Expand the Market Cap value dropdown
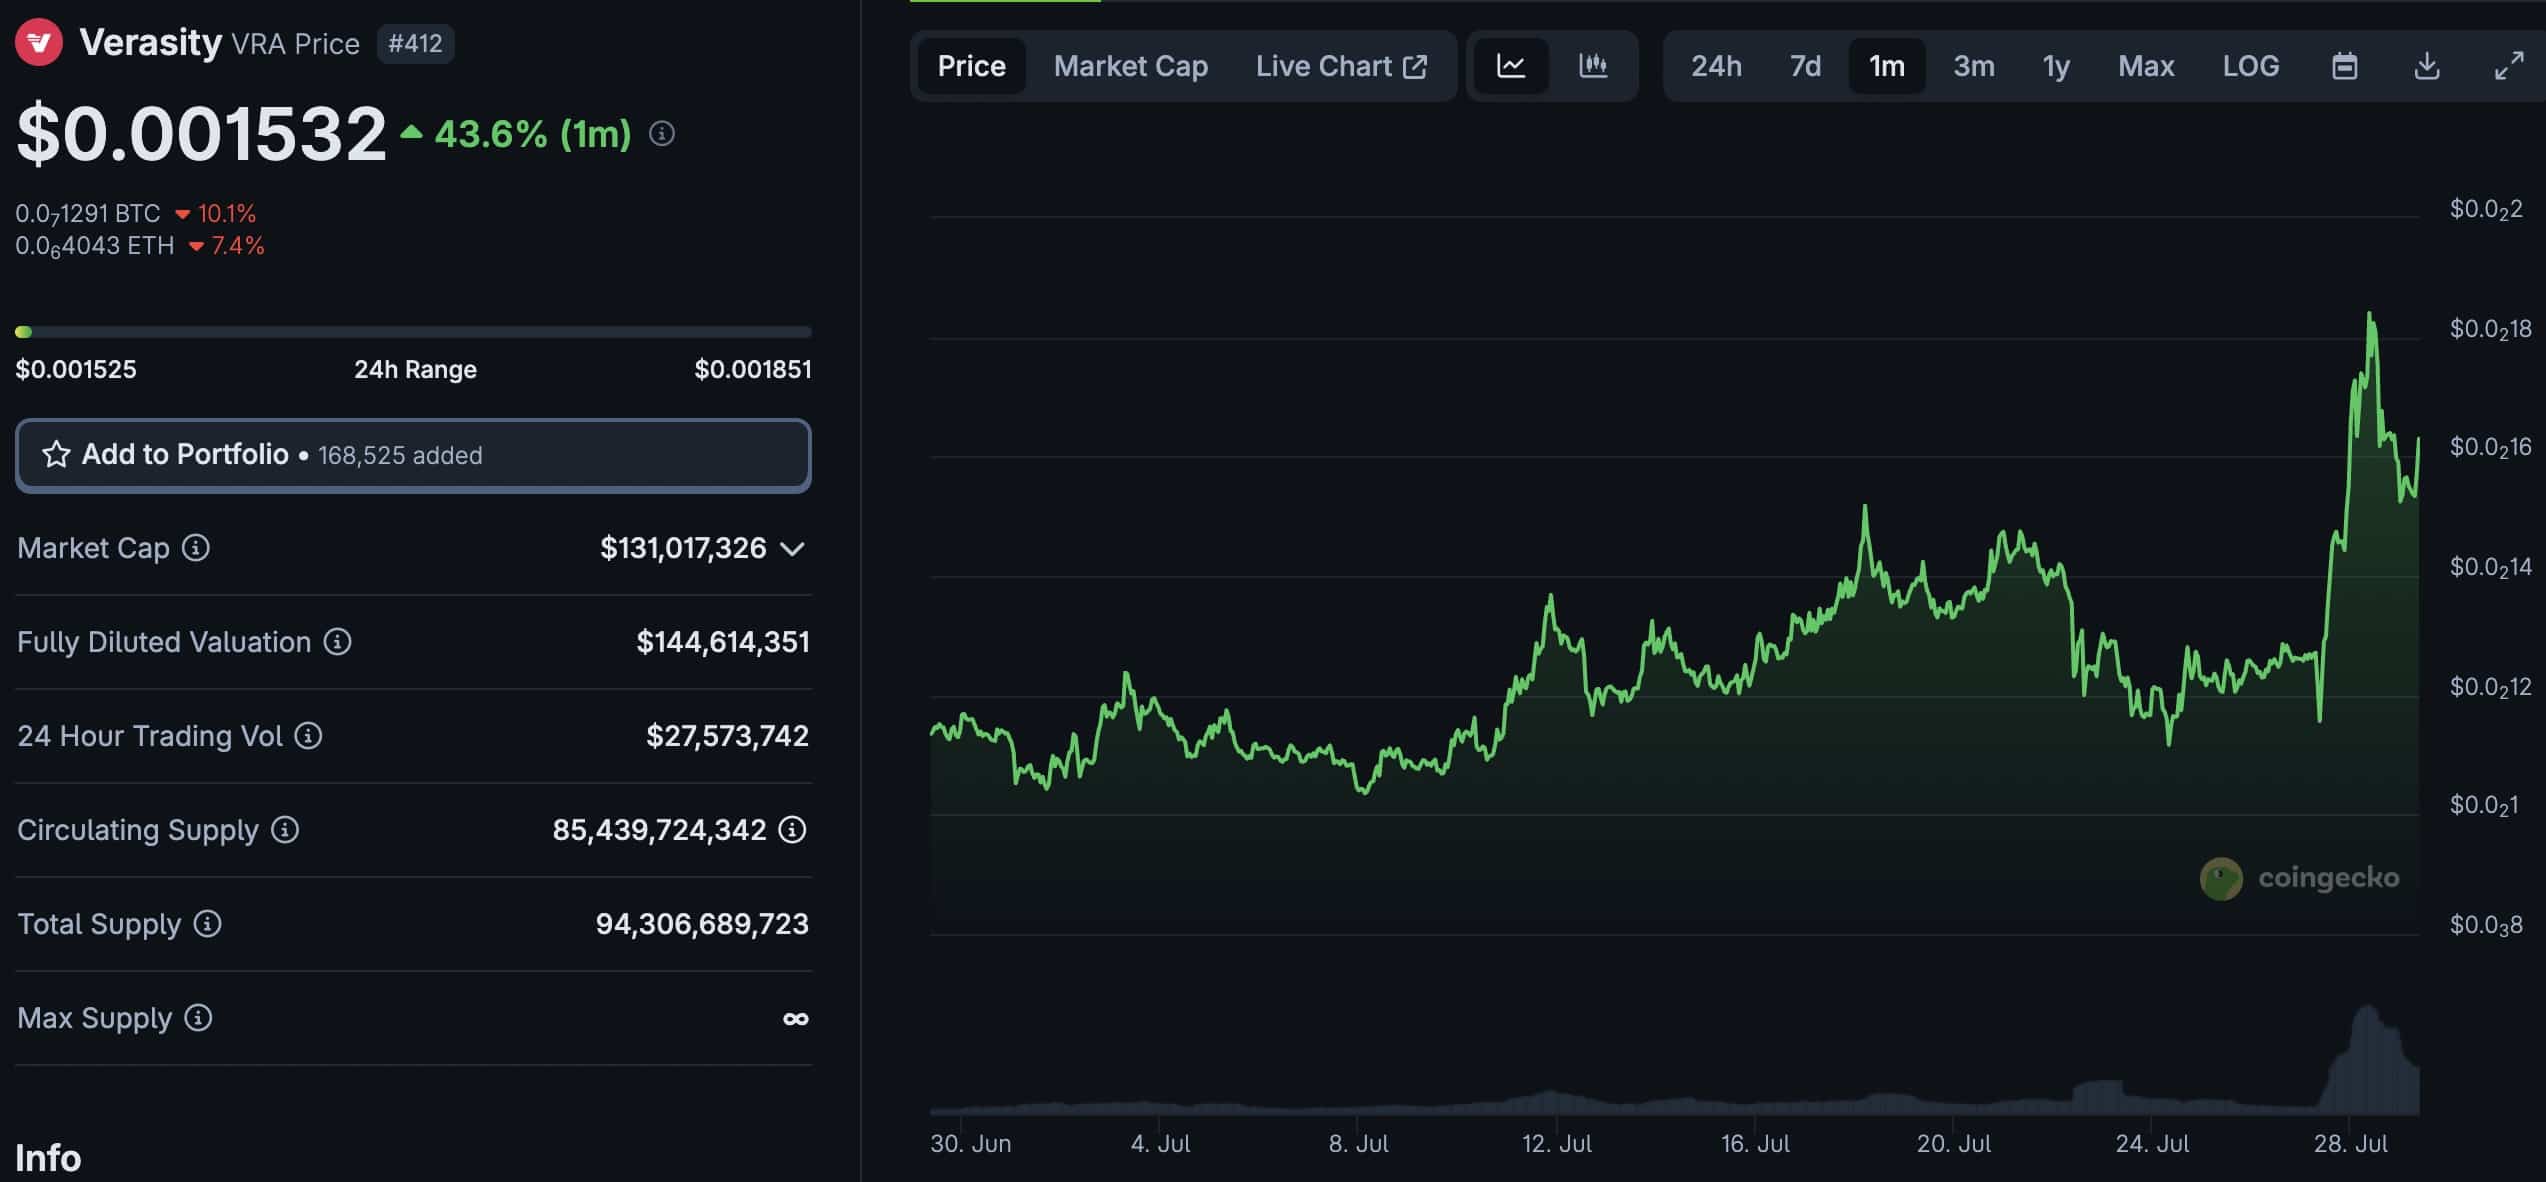 [794, 548]
